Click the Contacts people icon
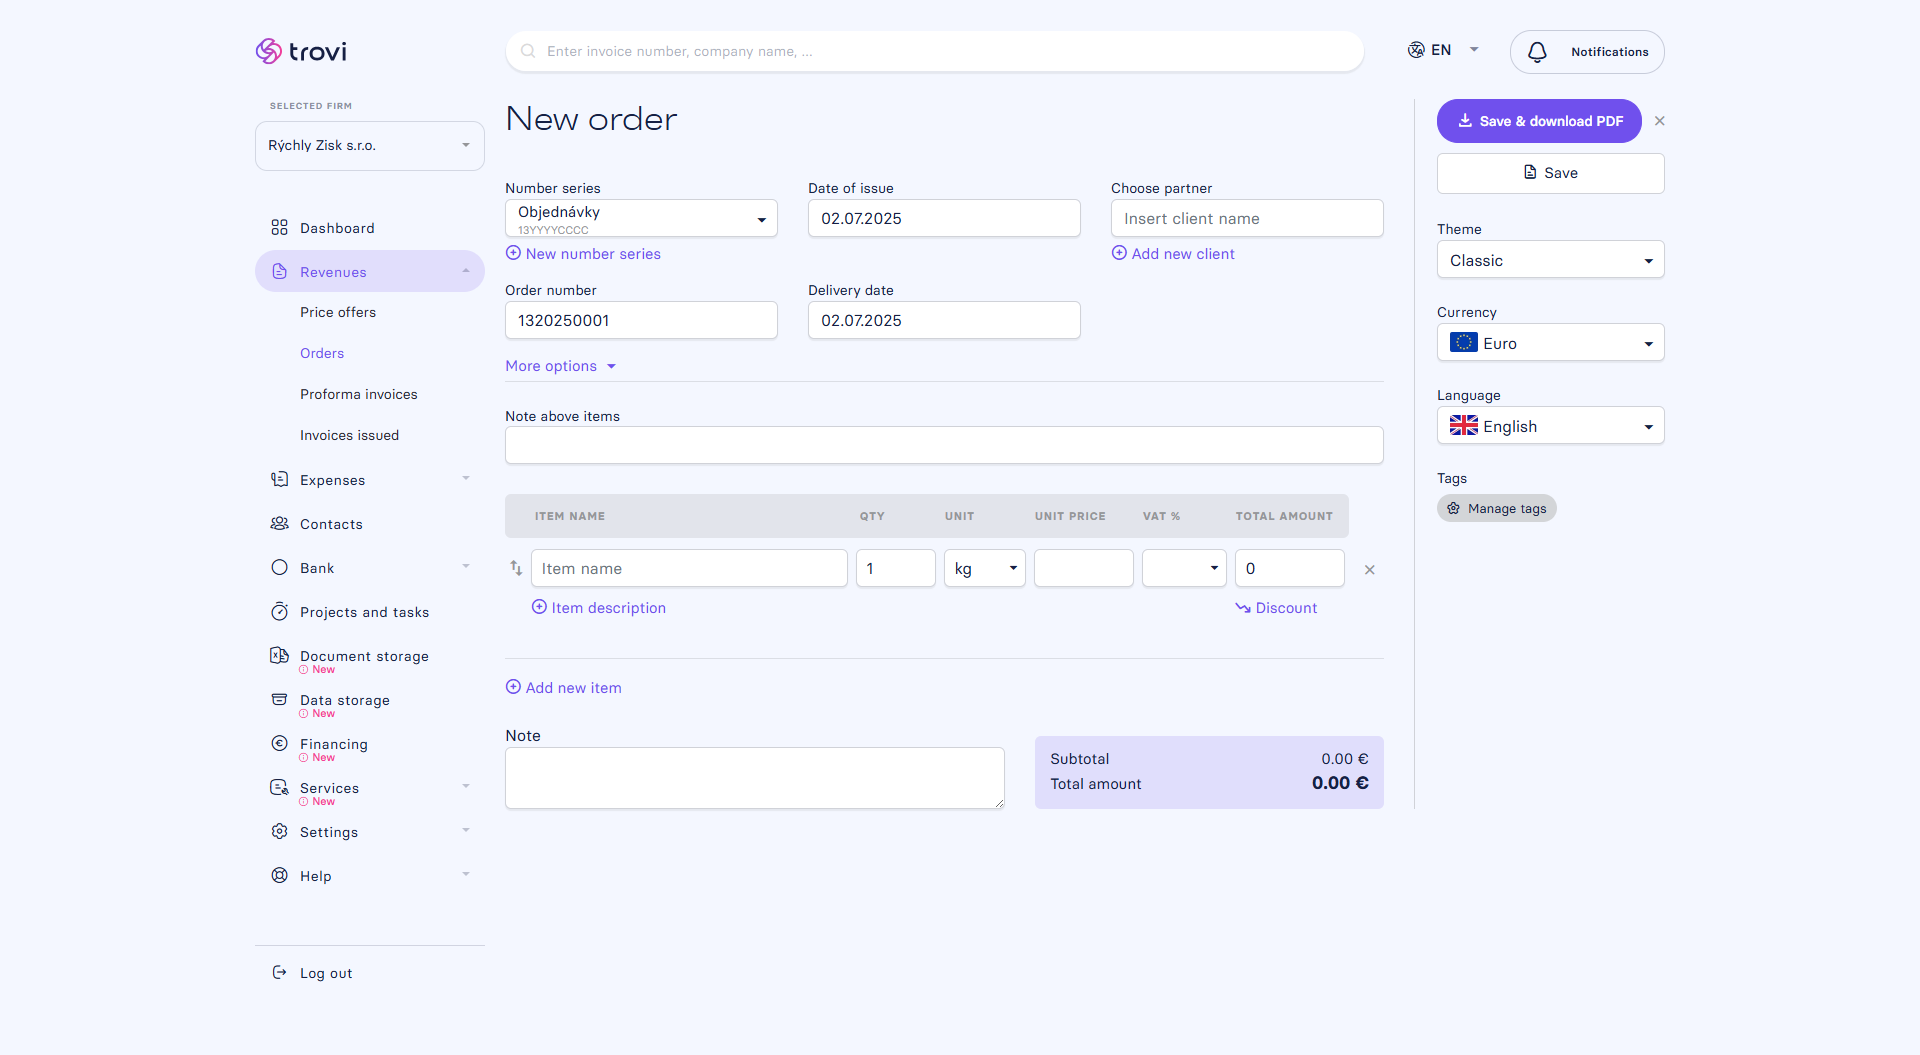 pos(279,523)
